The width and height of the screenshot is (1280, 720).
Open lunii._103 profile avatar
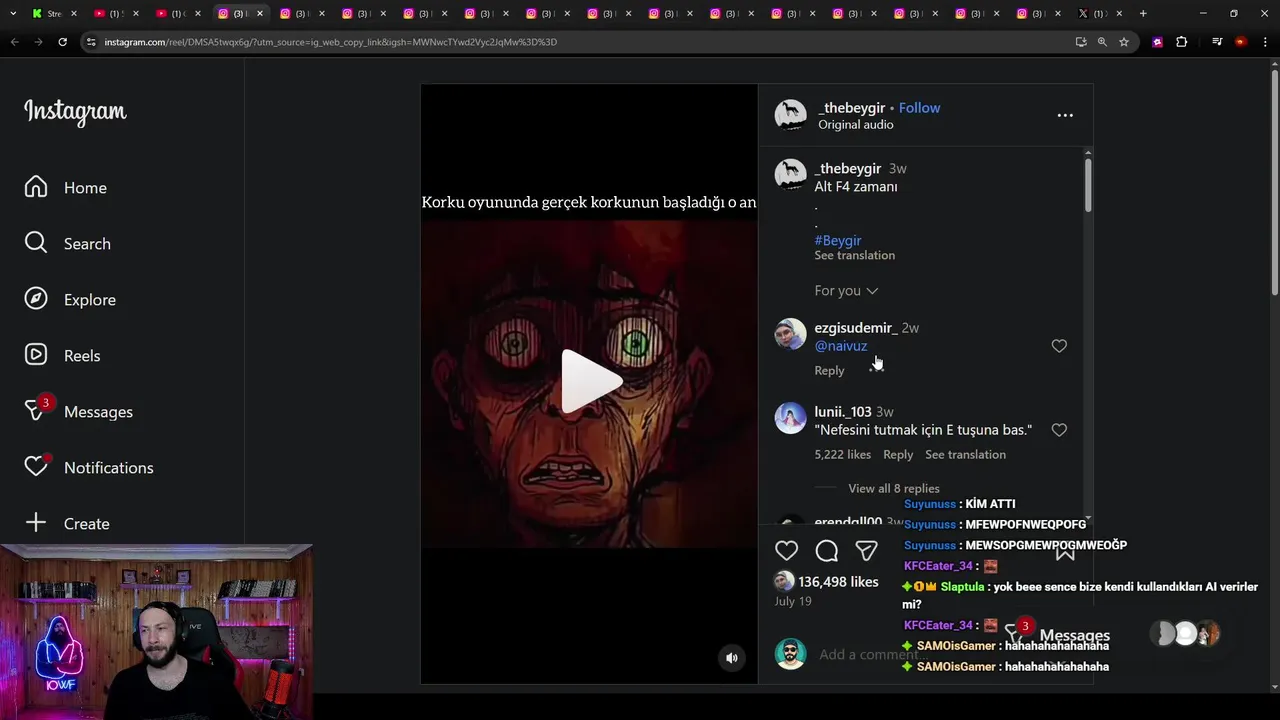tap(790, 418)
